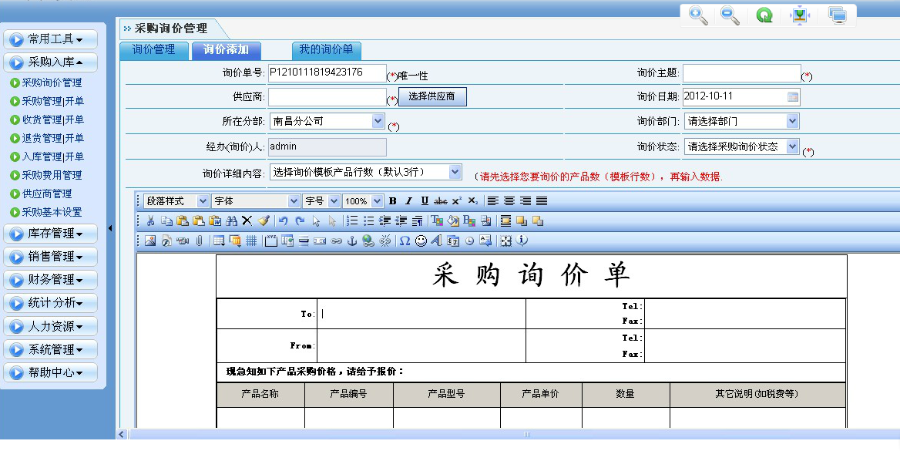Click the 询价主题 input field
900x451 pixels.
[742, 73]
